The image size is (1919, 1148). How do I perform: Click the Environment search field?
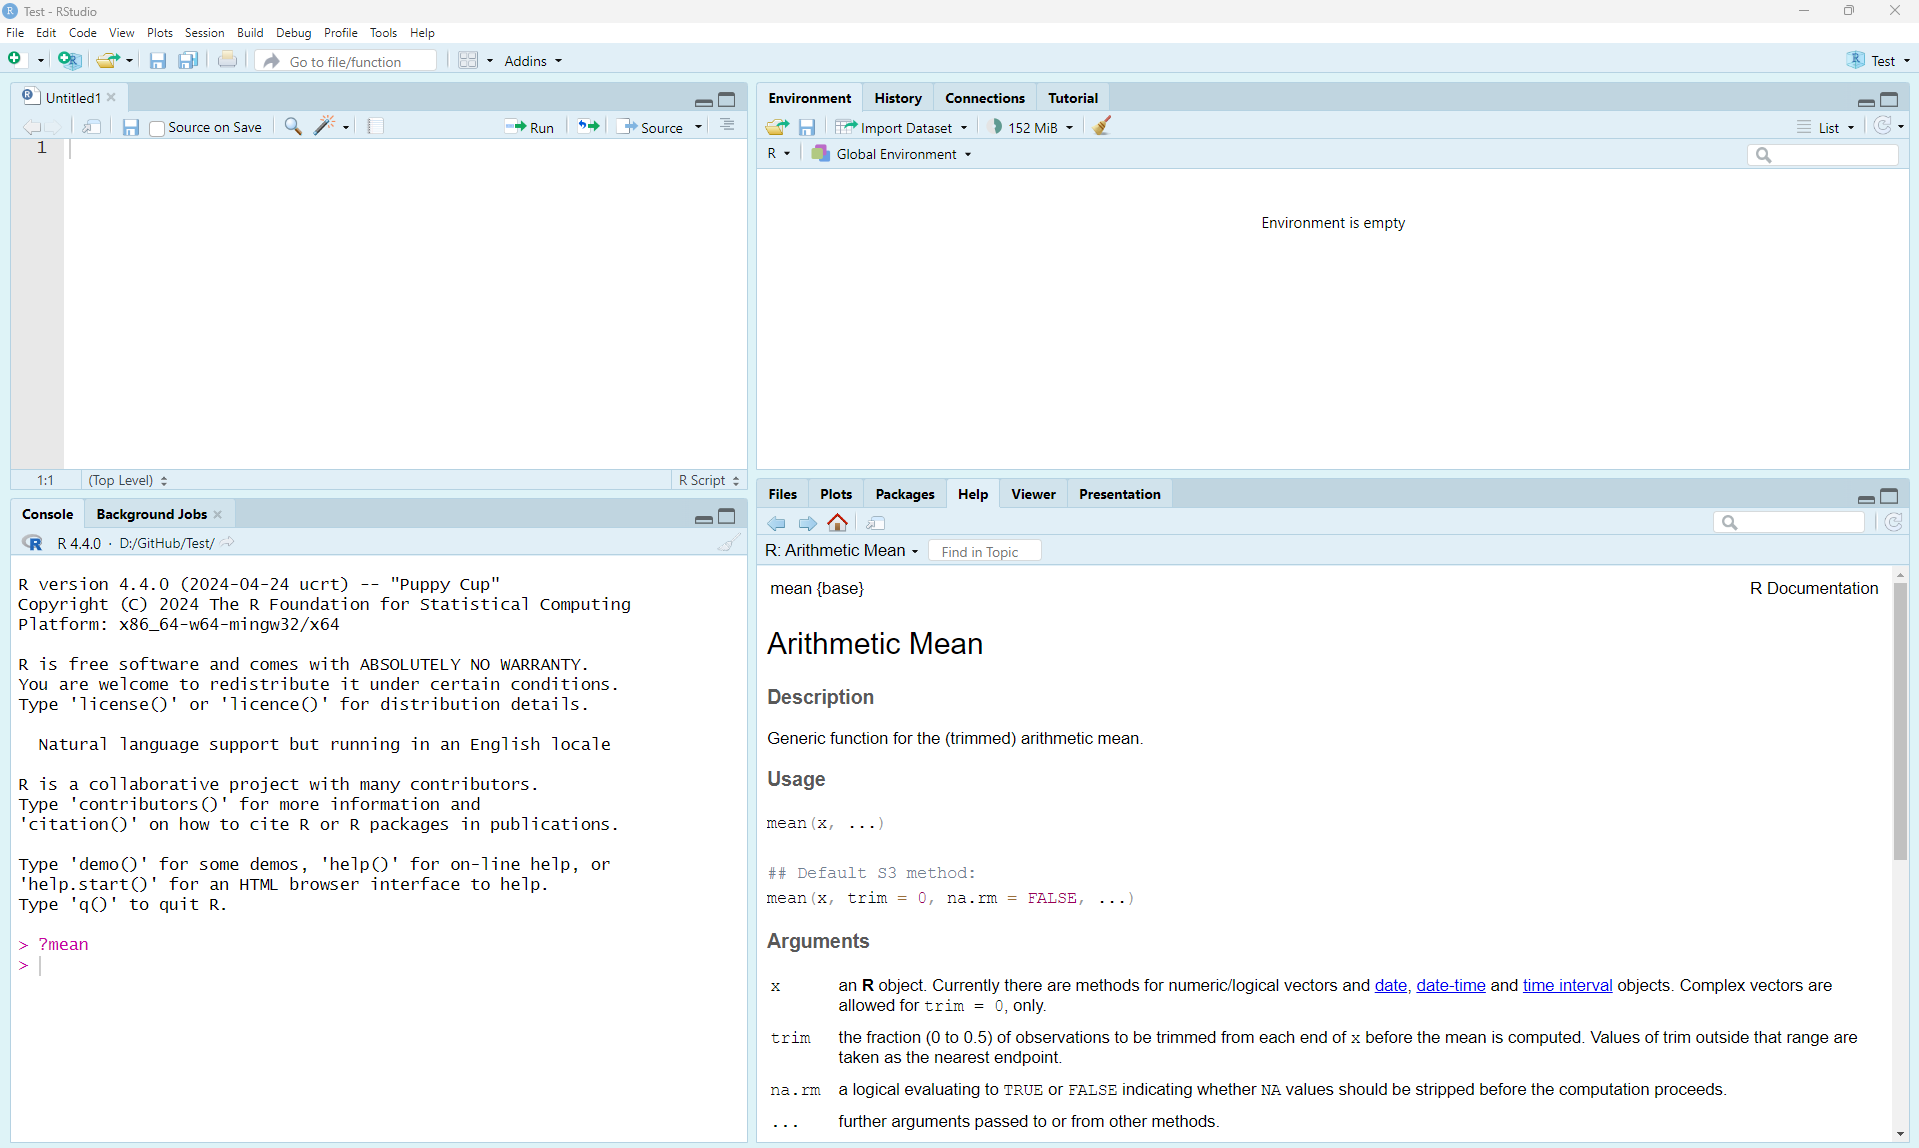coord(1823,154)
